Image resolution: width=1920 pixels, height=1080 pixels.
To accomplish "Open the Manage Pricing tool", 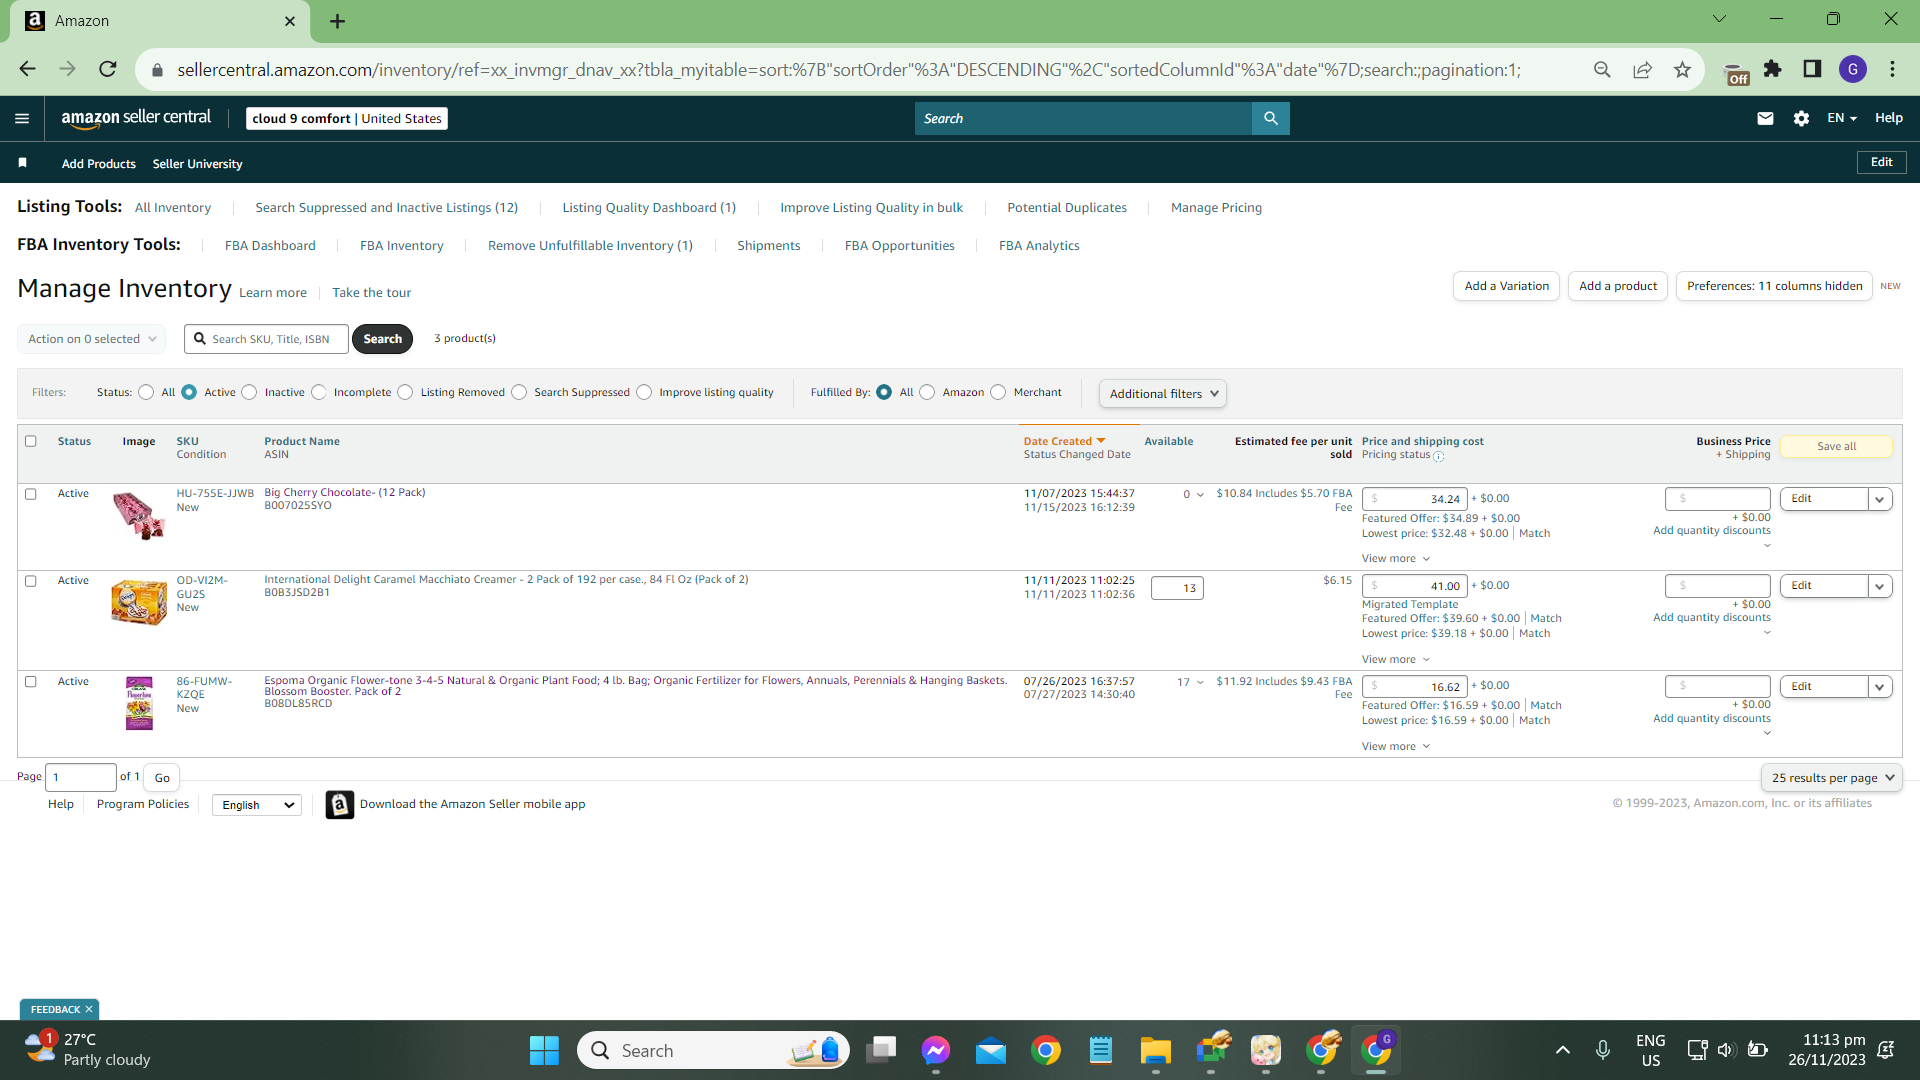I will click(1216, 208).
